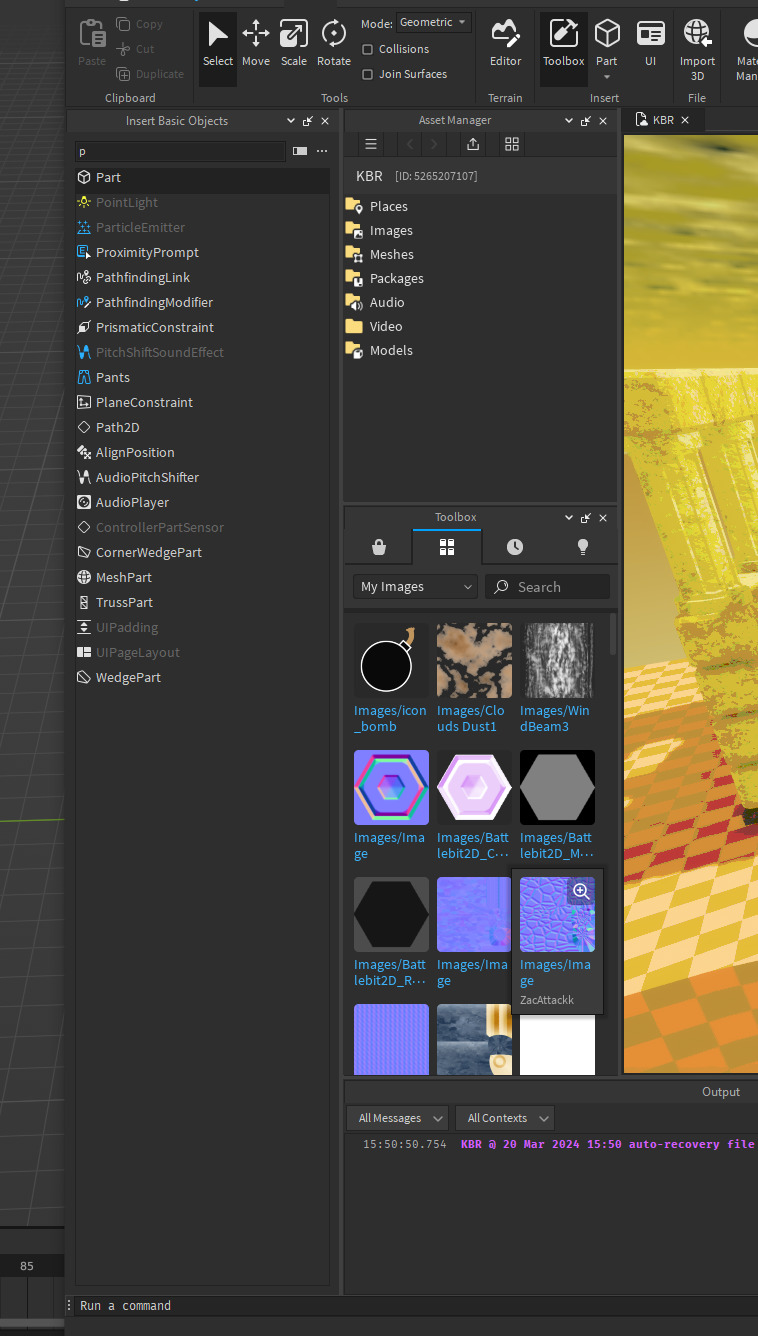Viewport: 758px width, 1336px height.
Task: Expand the My Images dropdown
Action: [x=414, y=587]
